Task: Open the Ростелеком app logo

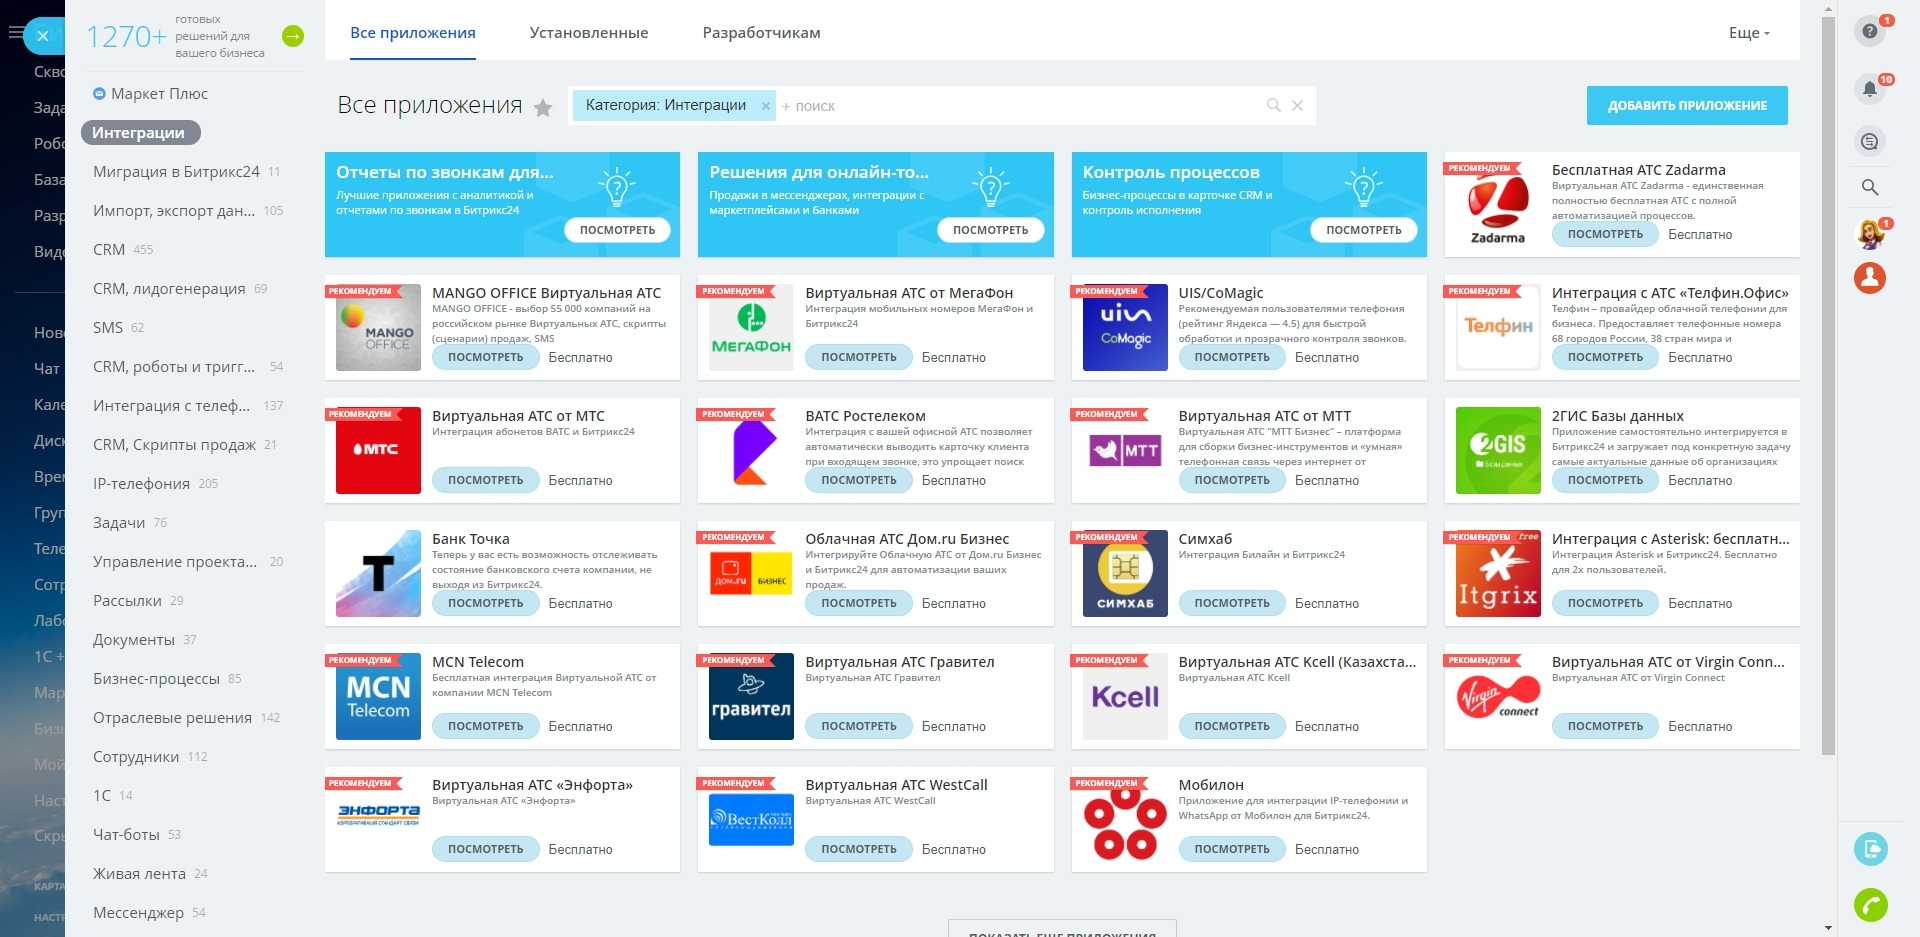Action: pos(751,450)
